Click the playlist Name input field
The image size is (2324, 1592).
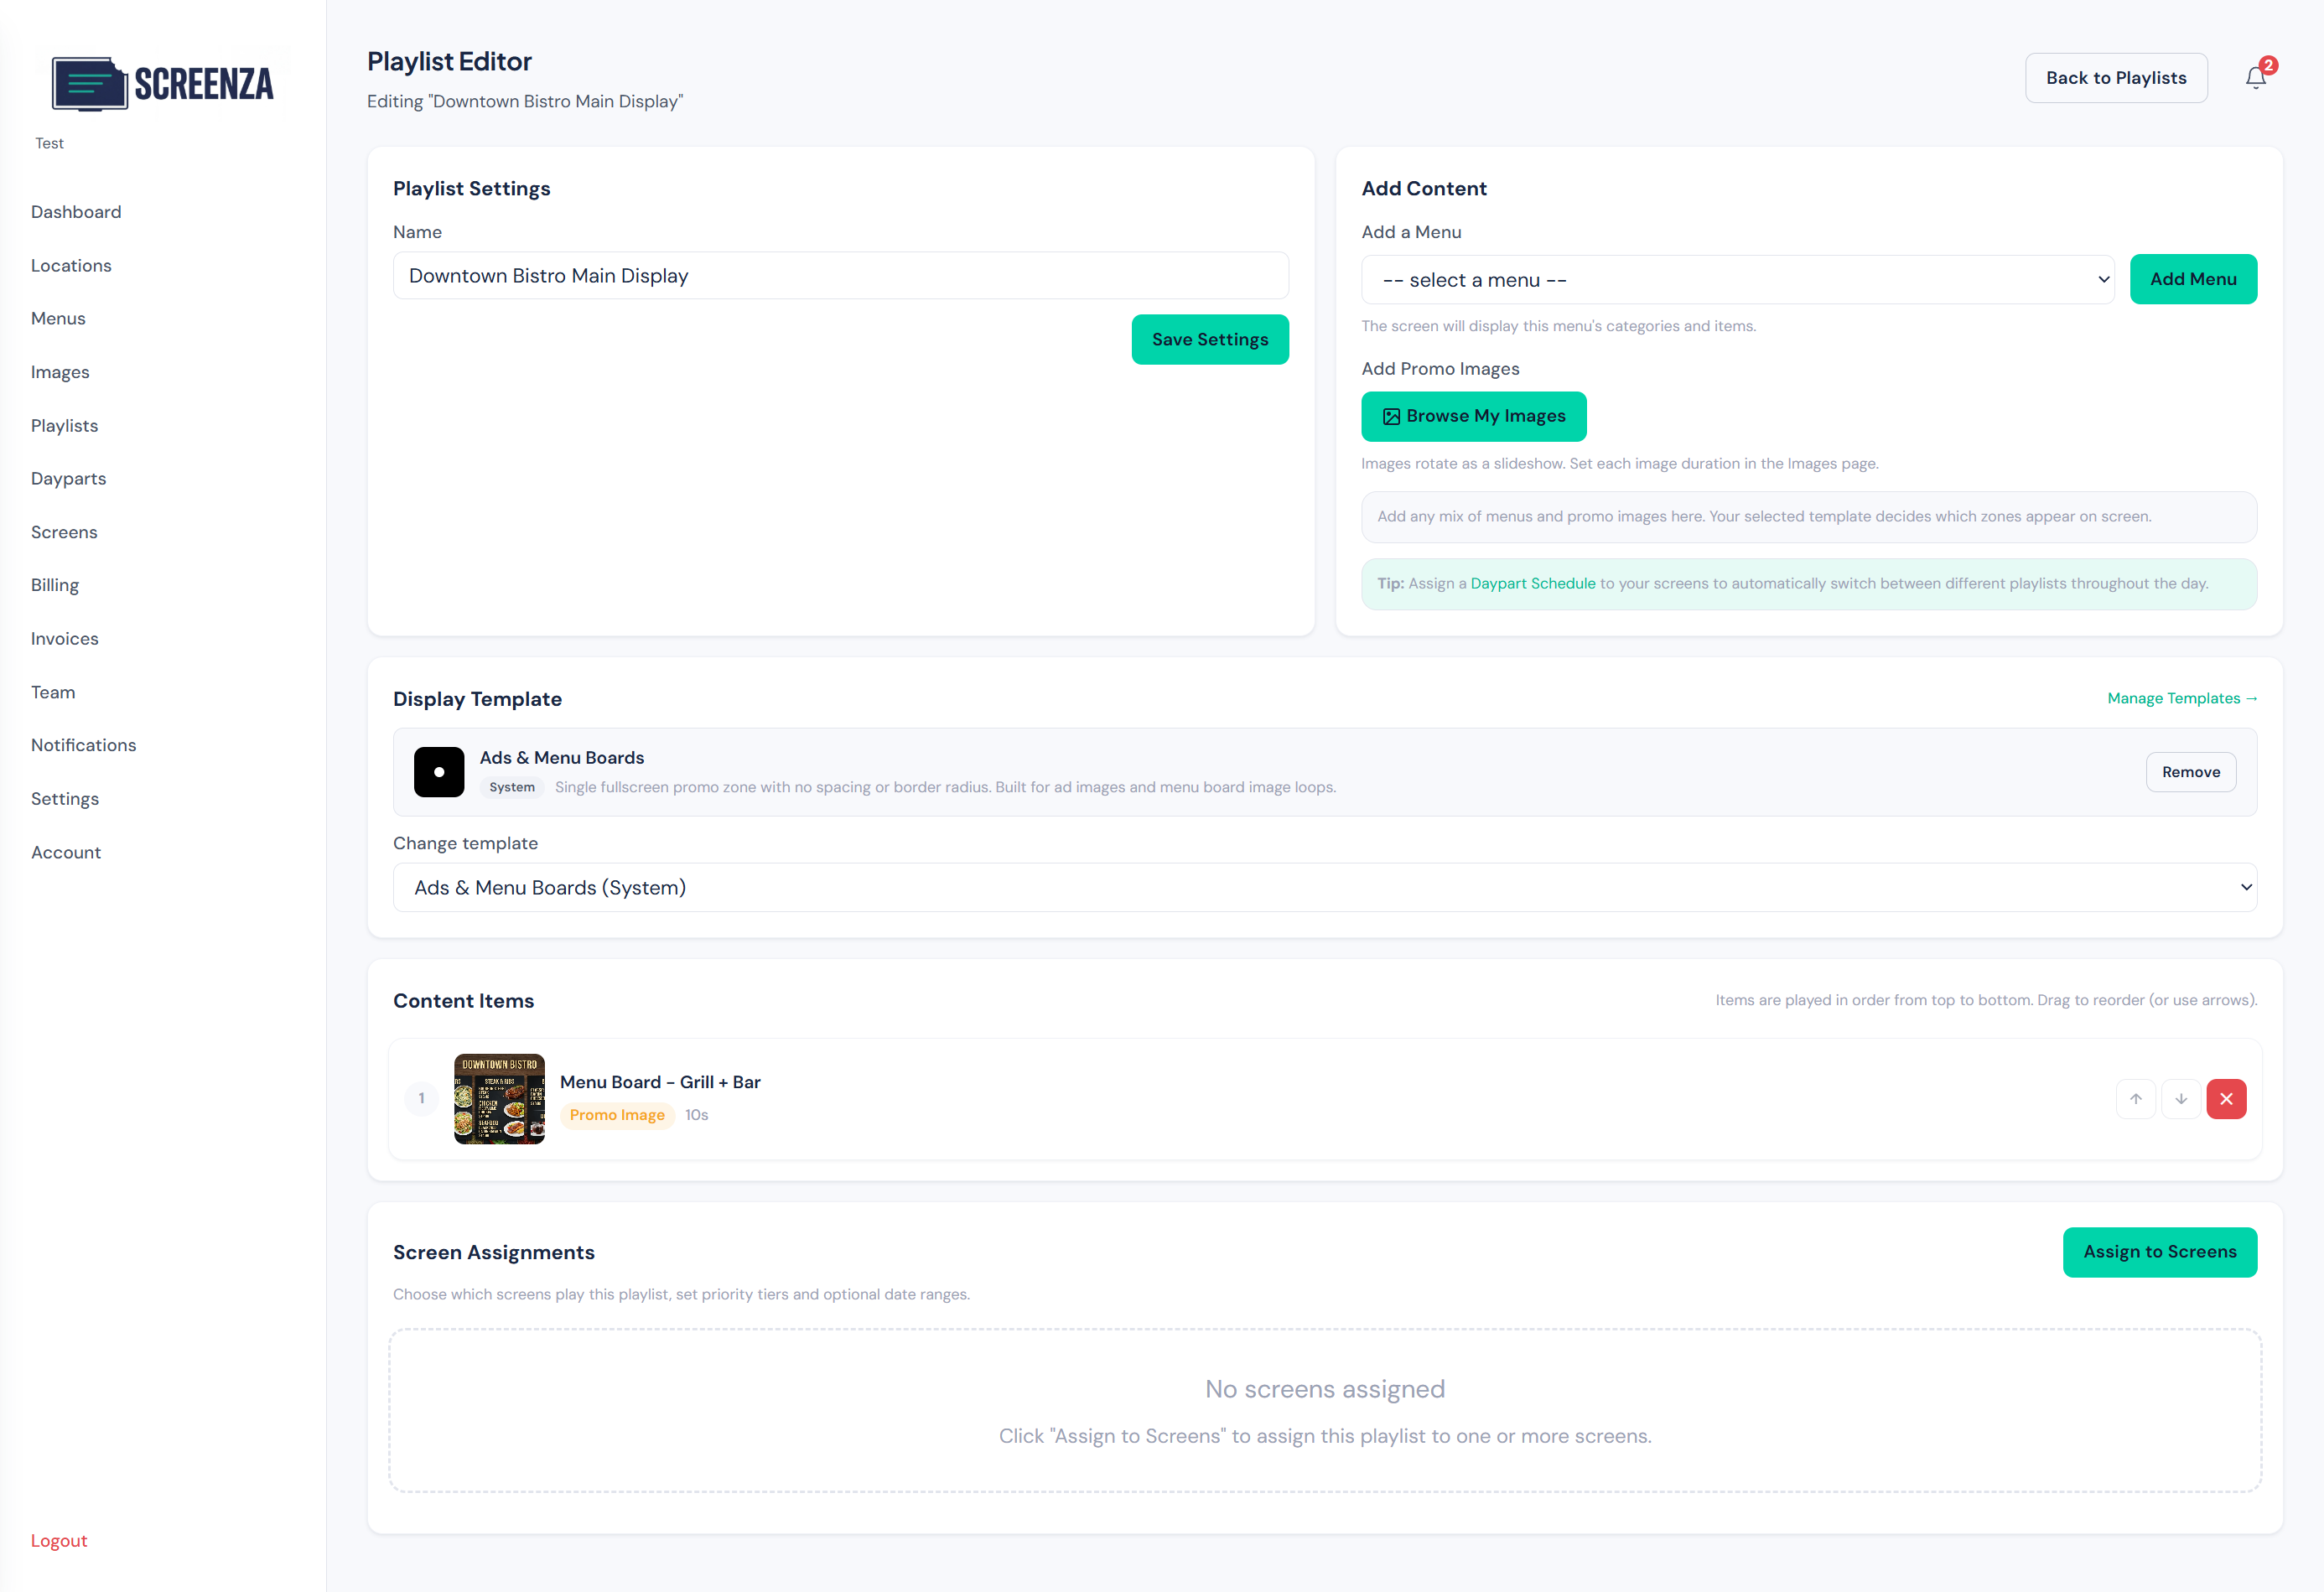(841, 275)
